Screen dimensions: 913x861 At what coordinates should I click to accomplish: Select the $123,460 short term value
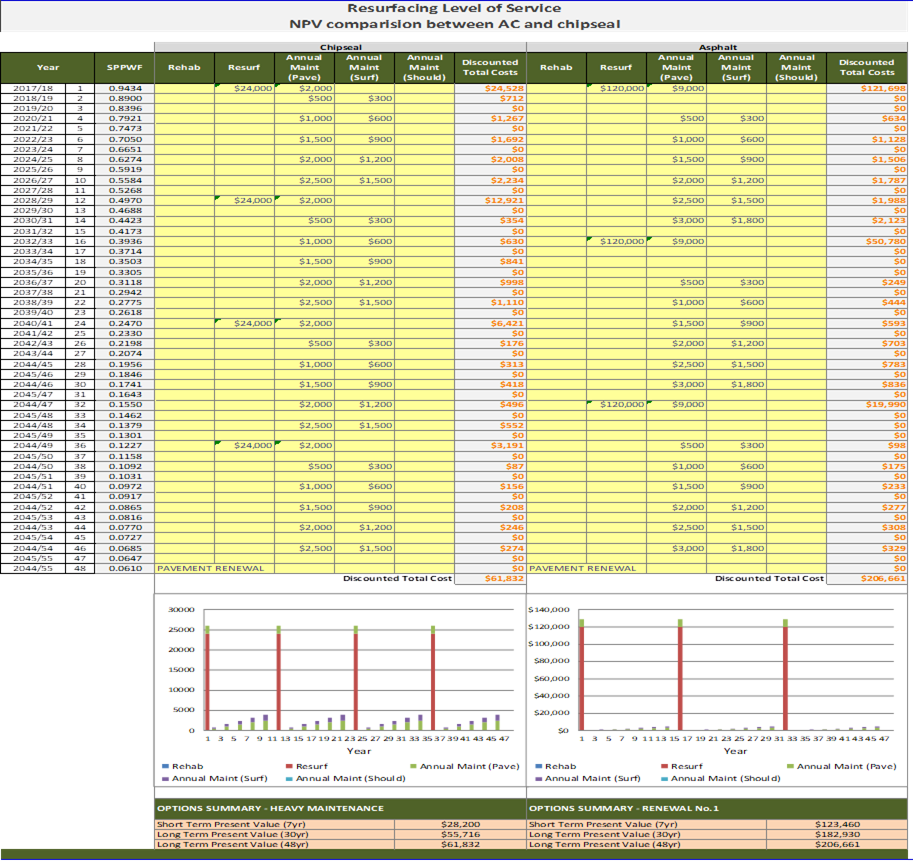837,824
